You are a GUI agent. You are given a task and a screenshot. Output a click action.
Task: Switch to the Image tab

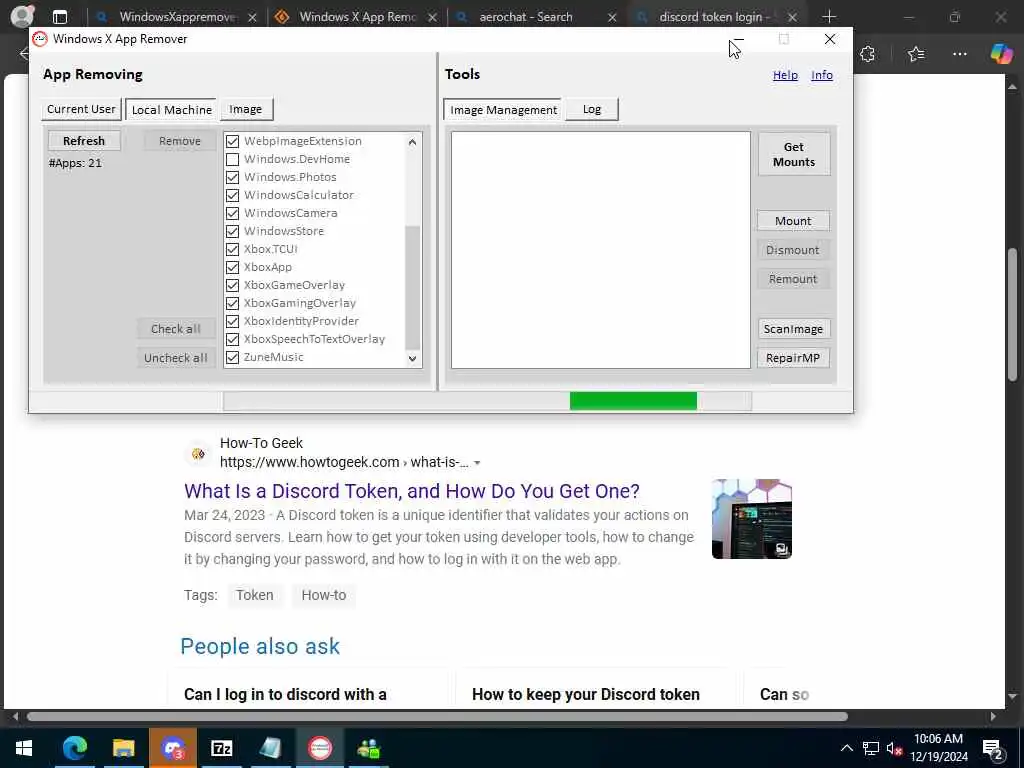246,109
